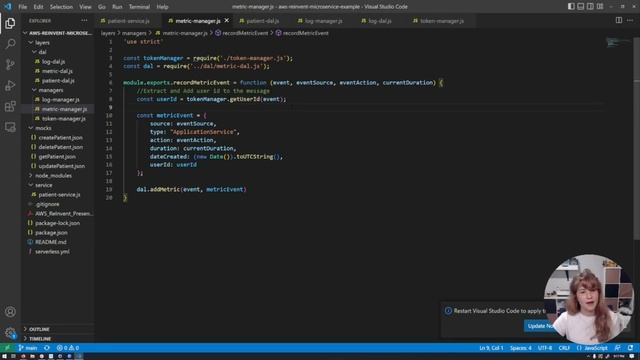
Task: Open the Remote Explorer view
Action: [10, 127]
